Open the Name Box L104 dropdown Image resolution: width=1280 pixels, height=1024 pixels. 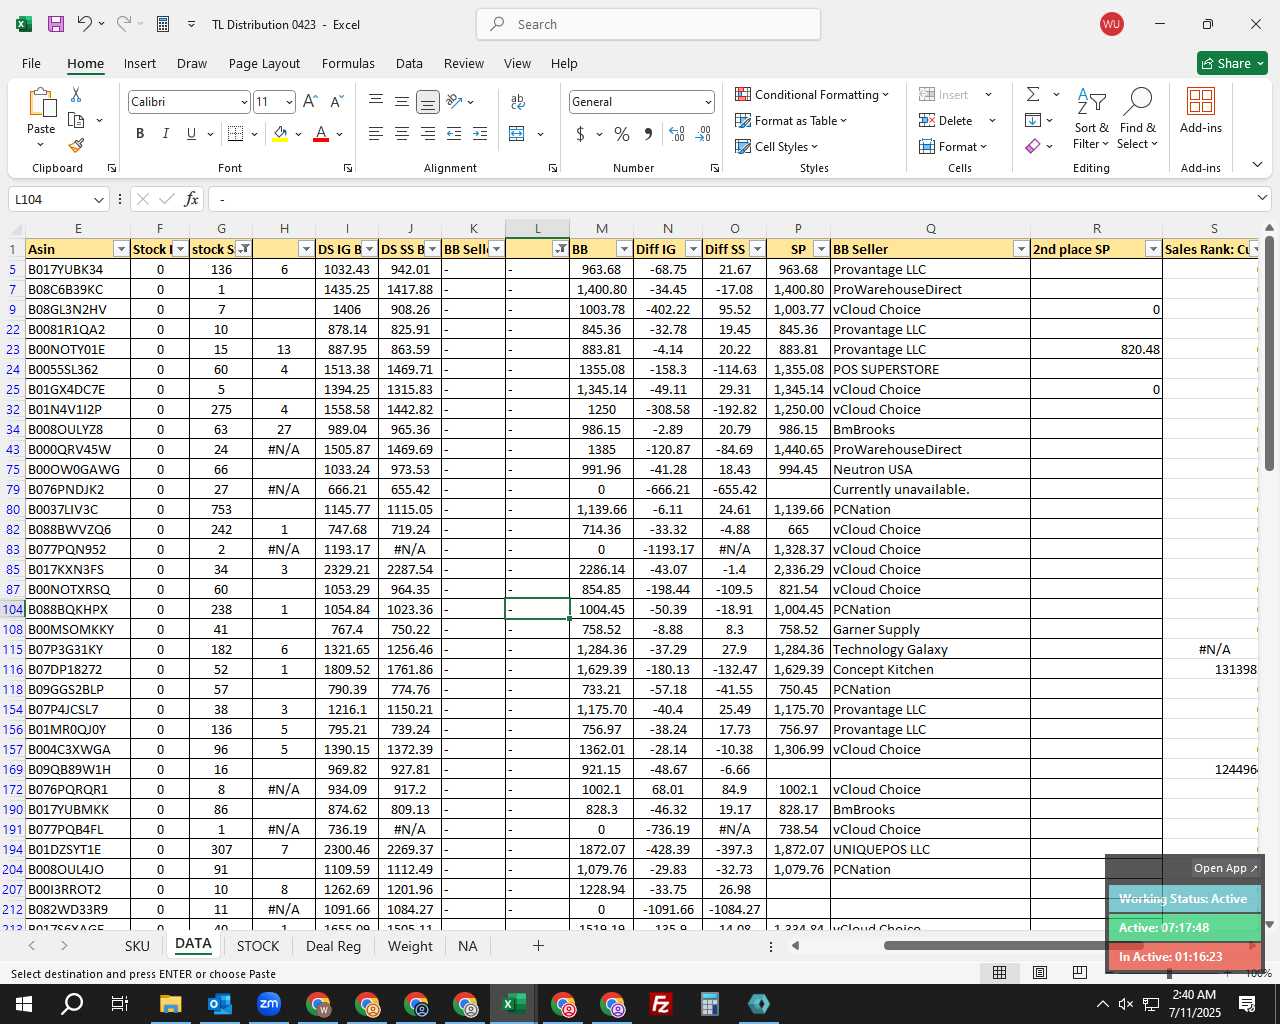[x=98, y=199]
